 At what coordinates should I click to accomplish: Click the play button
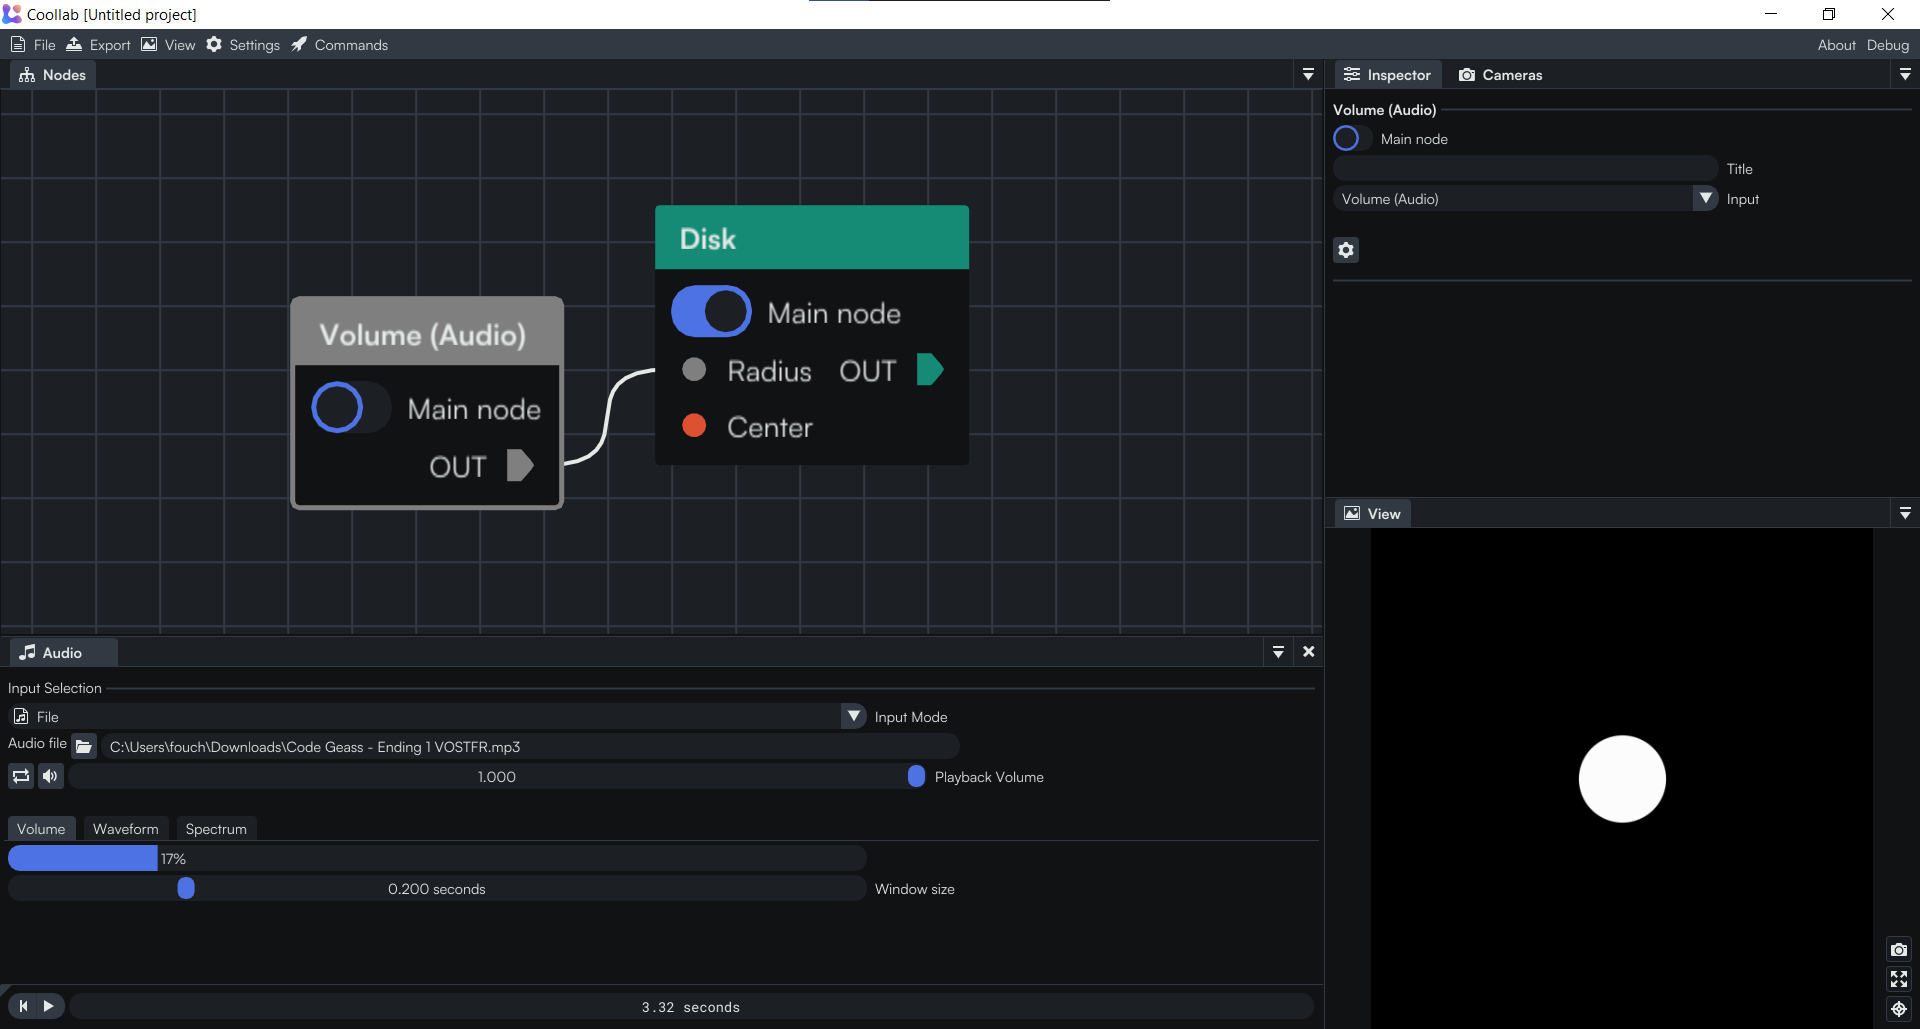click(49, 1006)
